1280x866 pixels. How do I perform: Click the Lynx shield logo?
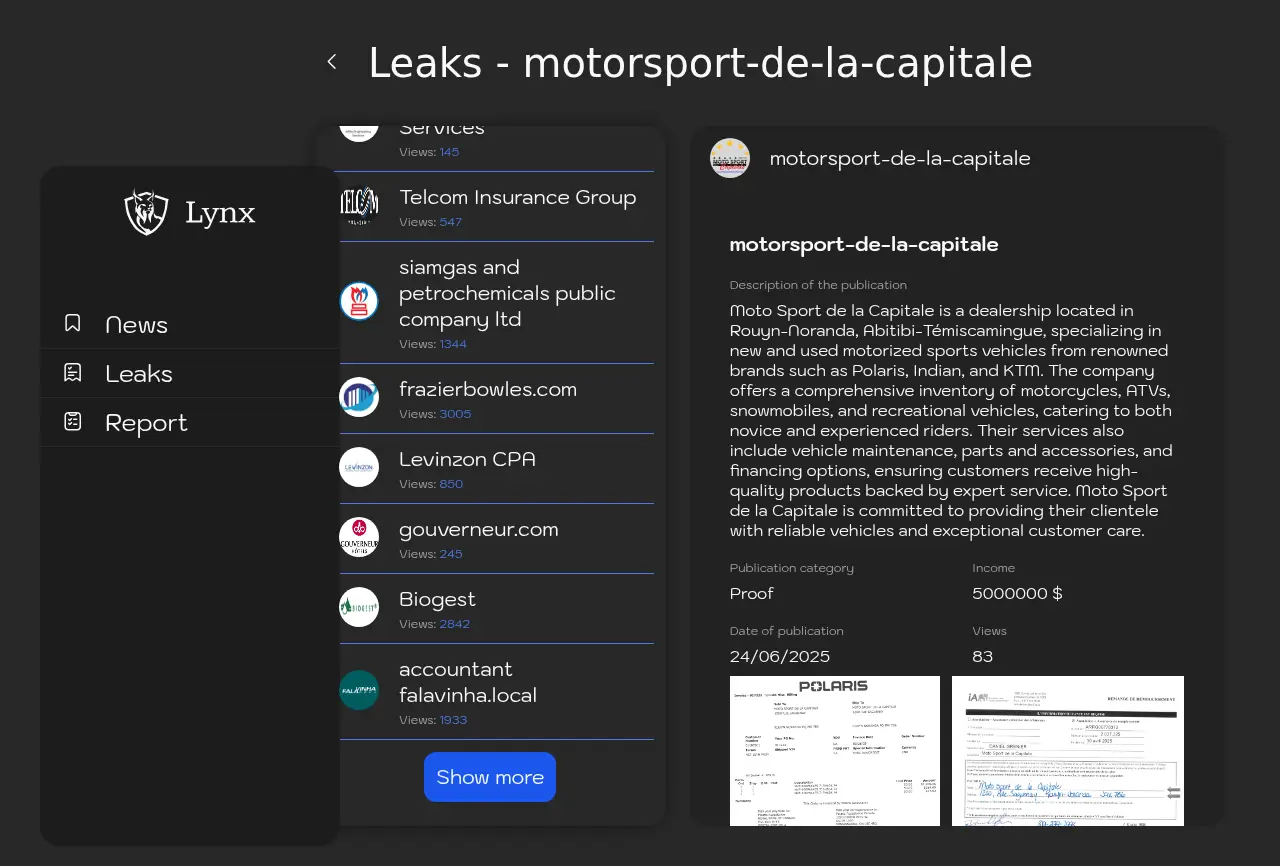[x=146, y=212]
